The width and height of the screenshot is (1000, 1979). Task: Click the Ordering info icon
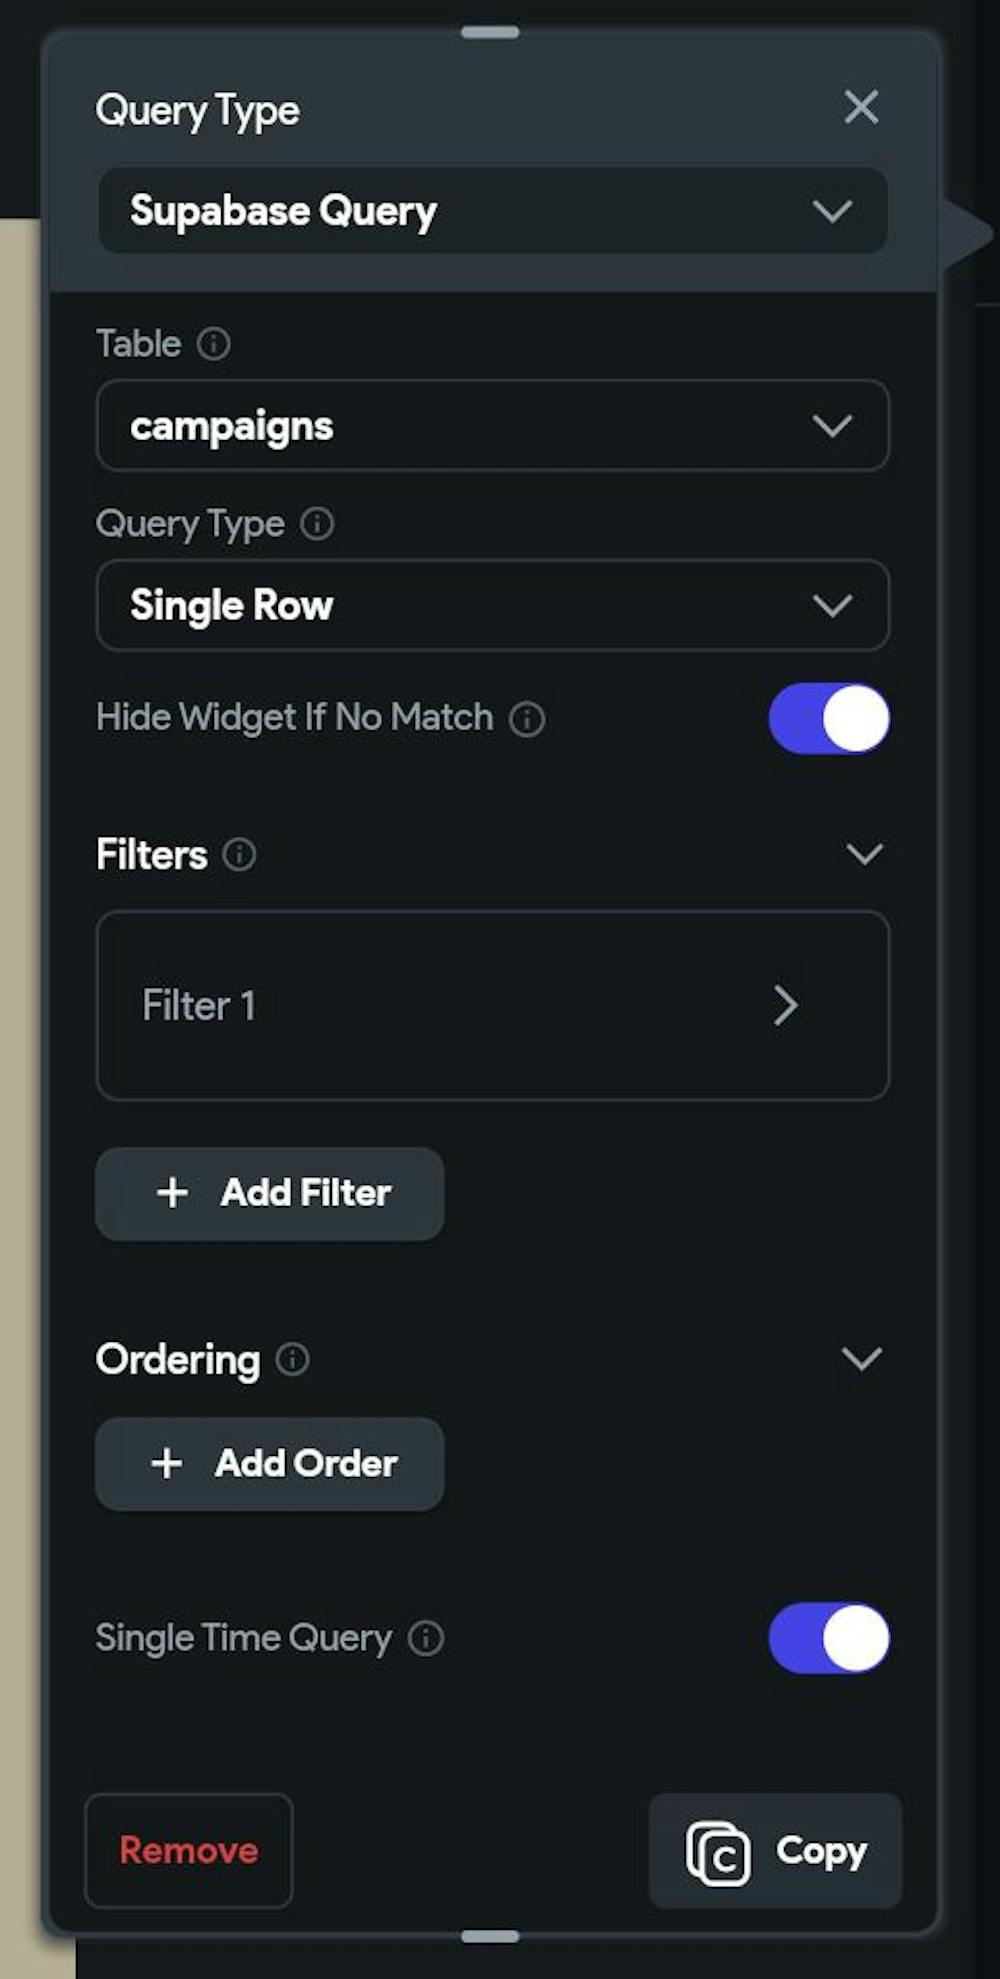click(292, 1360)
